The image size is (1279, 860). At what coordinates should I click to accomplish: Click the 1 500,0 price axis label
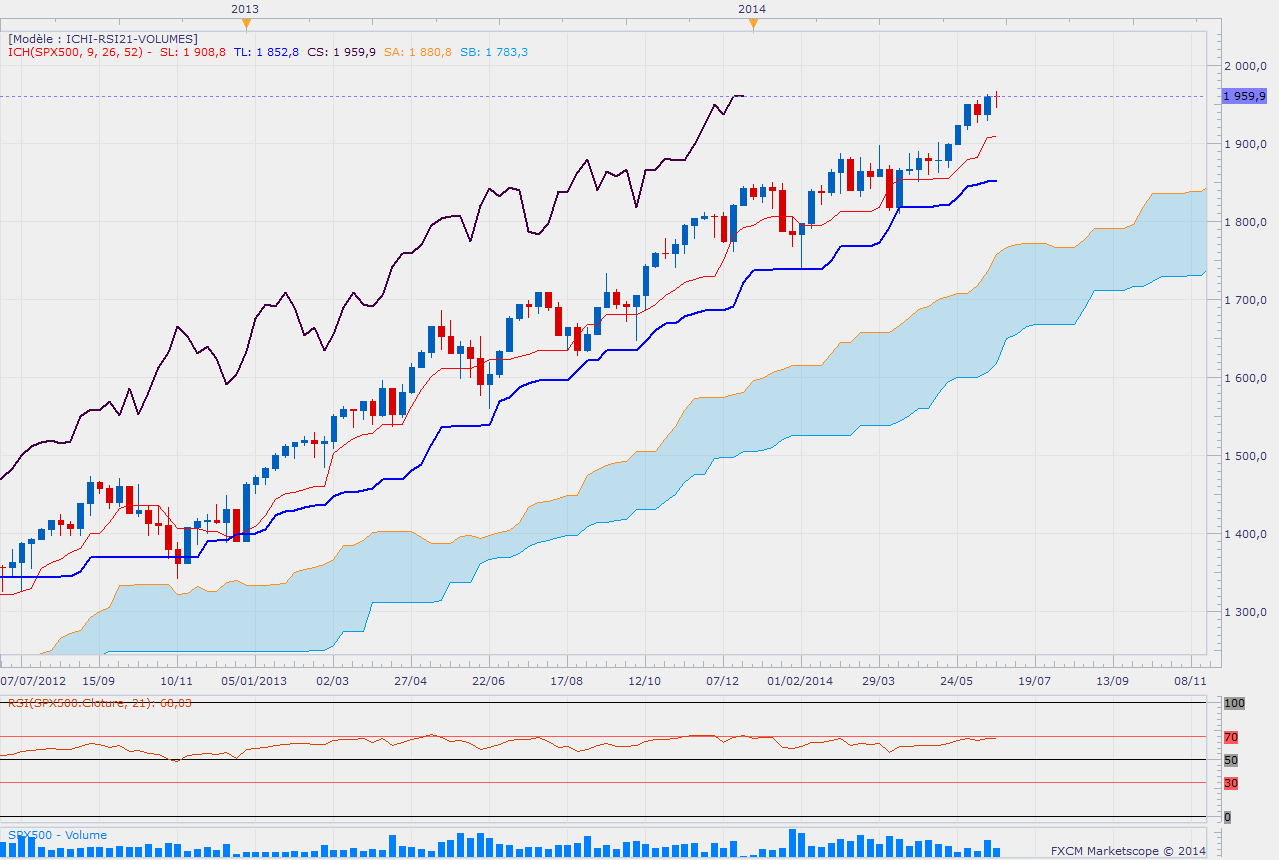click(x=1246, y=456)
